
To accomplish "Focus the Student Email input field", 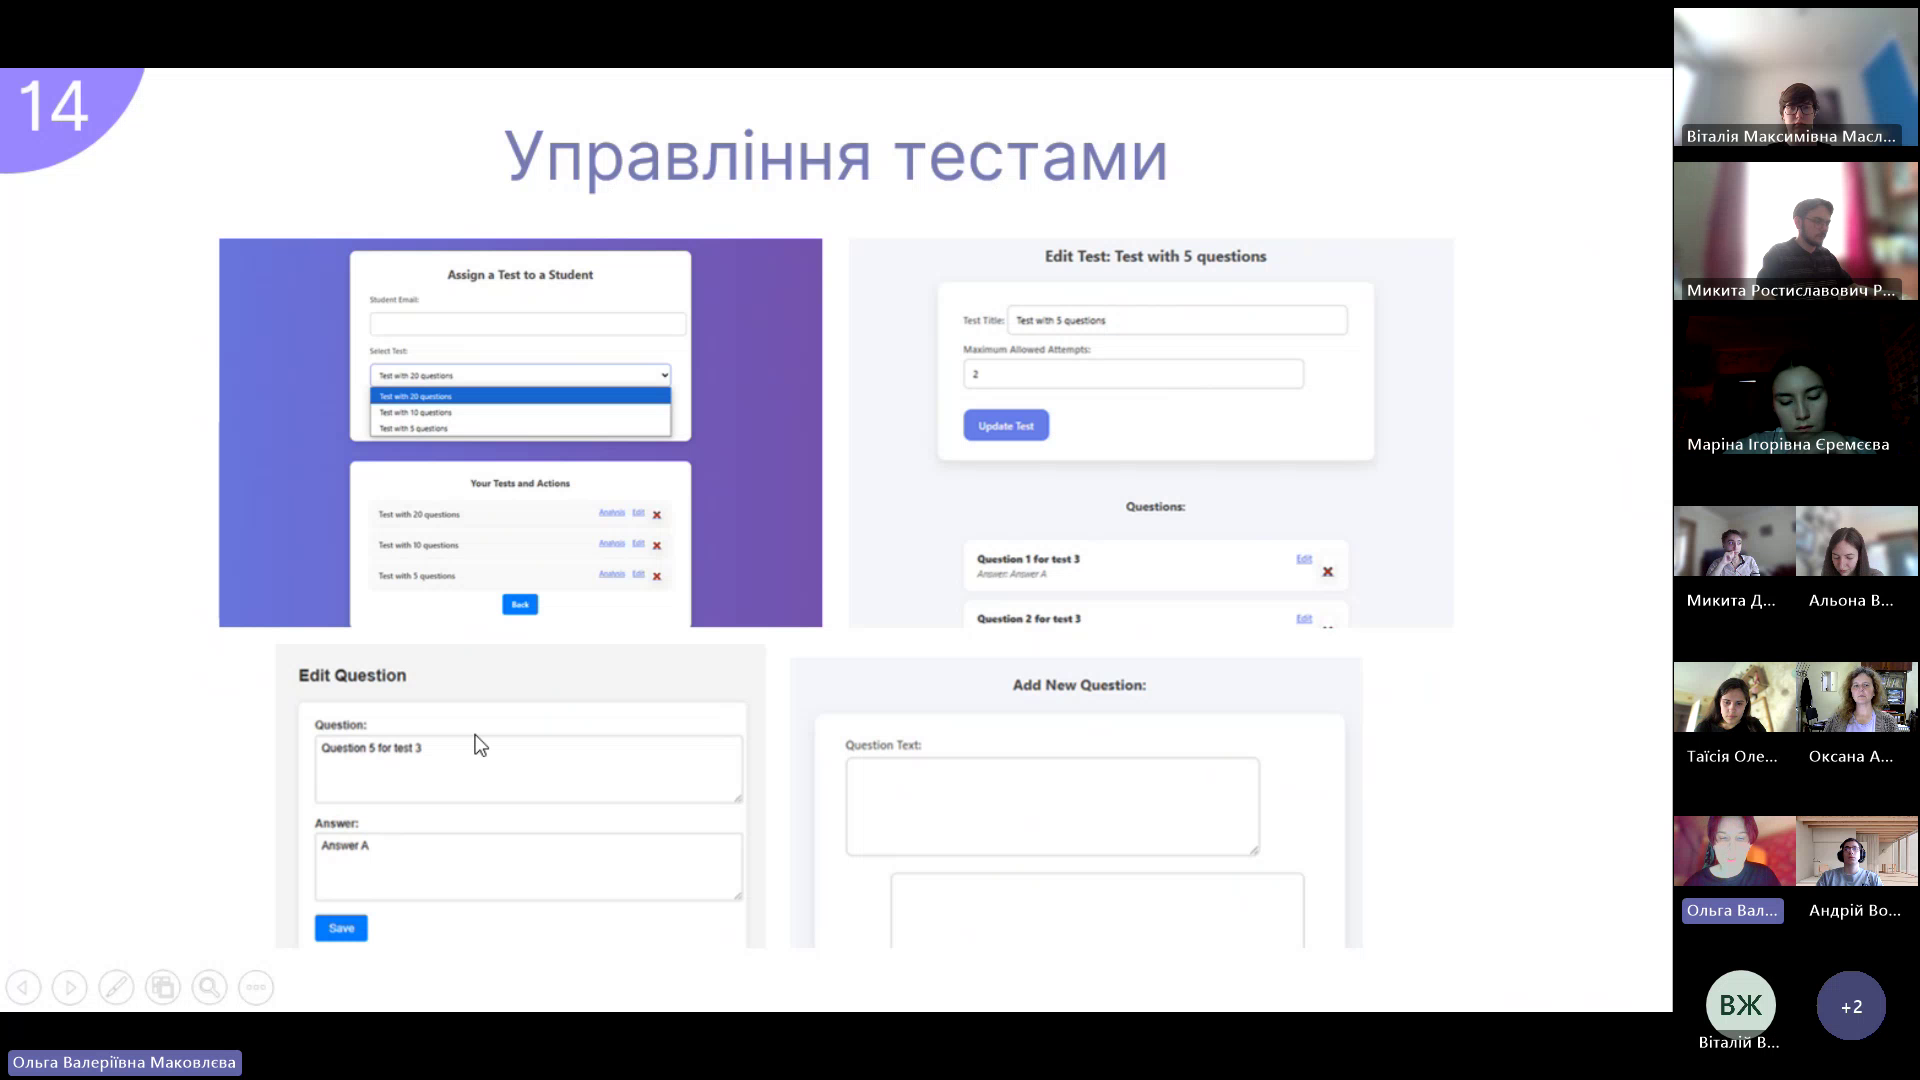I will coord(528,324).
